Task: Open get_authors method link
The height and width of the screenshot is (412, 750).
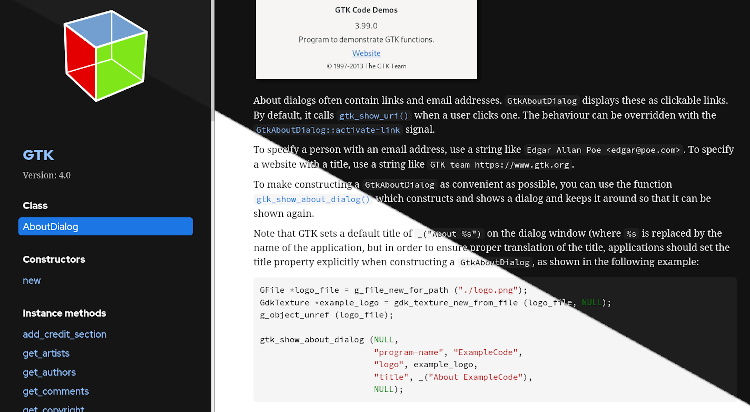Action: pos(49,372)
